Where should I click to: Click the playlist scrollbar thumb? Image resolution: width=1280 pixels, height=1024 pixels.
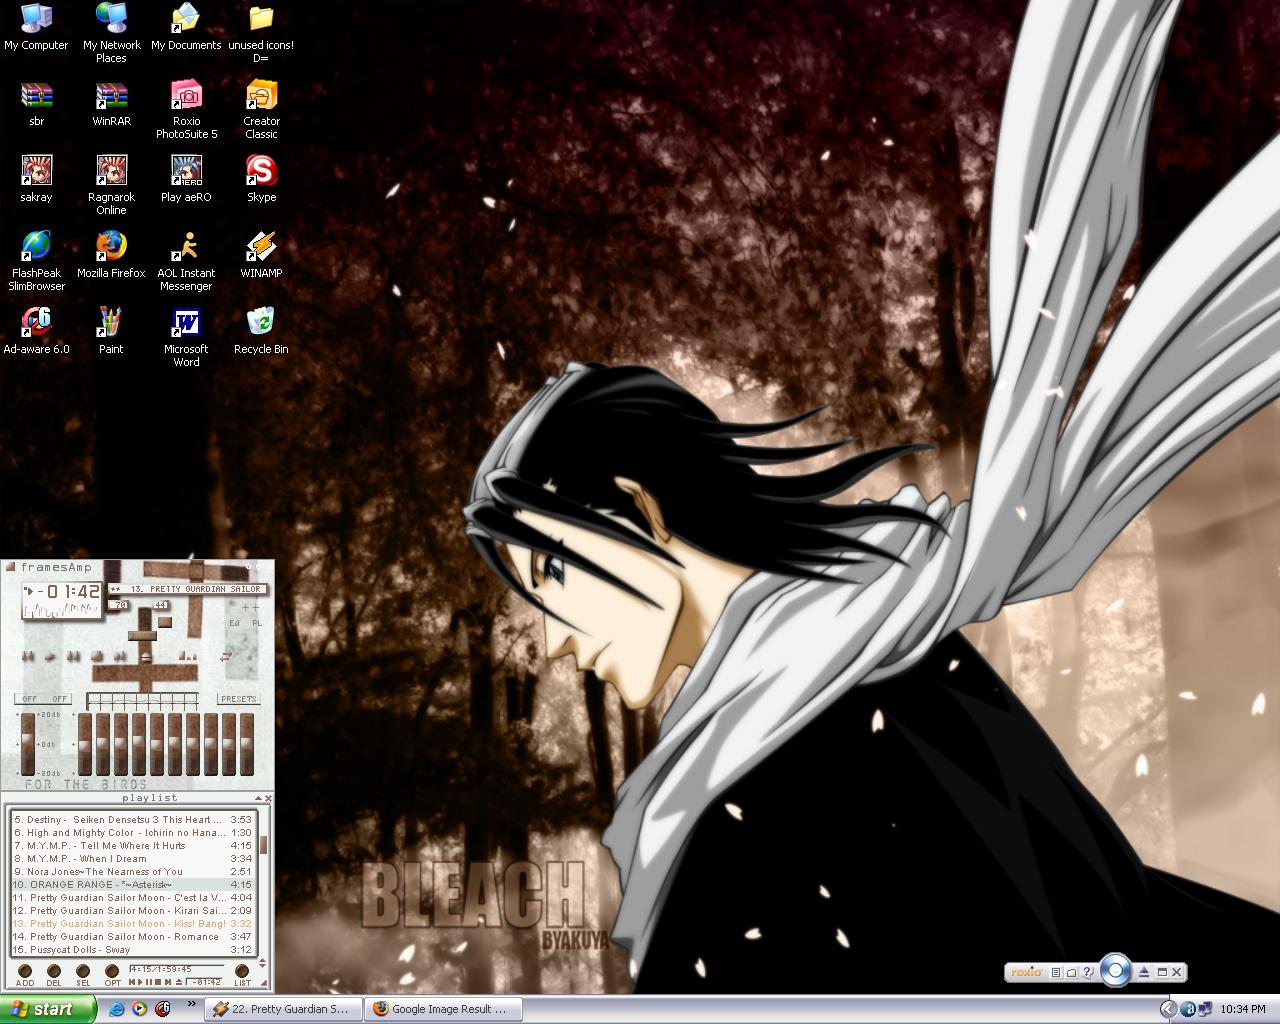tap(264, 845)
